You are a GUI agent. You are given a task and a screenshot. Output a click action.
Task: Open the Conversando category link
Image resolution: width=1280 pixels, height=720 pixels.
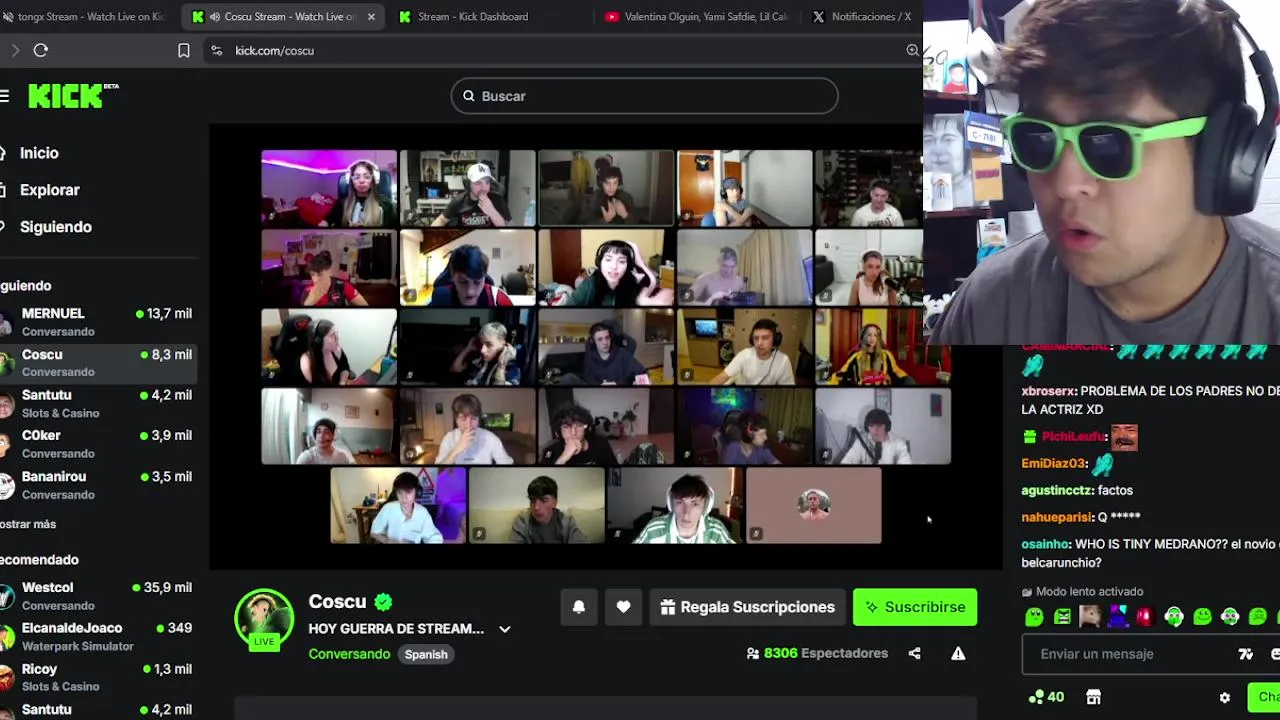349,654
